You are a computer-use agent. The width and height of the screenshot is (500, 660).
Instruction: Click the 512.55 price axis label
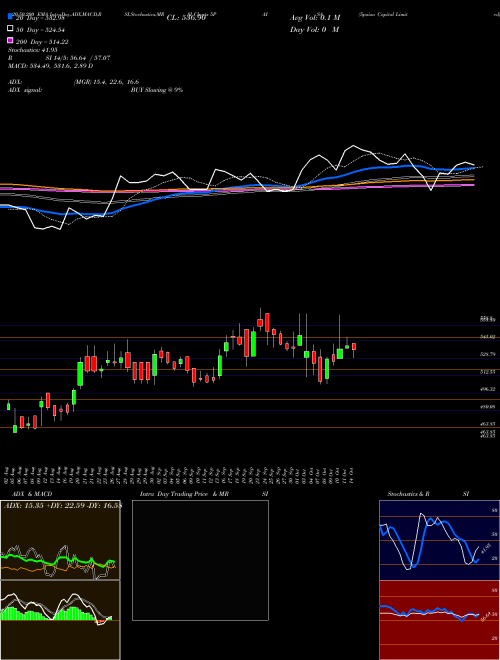488,372
